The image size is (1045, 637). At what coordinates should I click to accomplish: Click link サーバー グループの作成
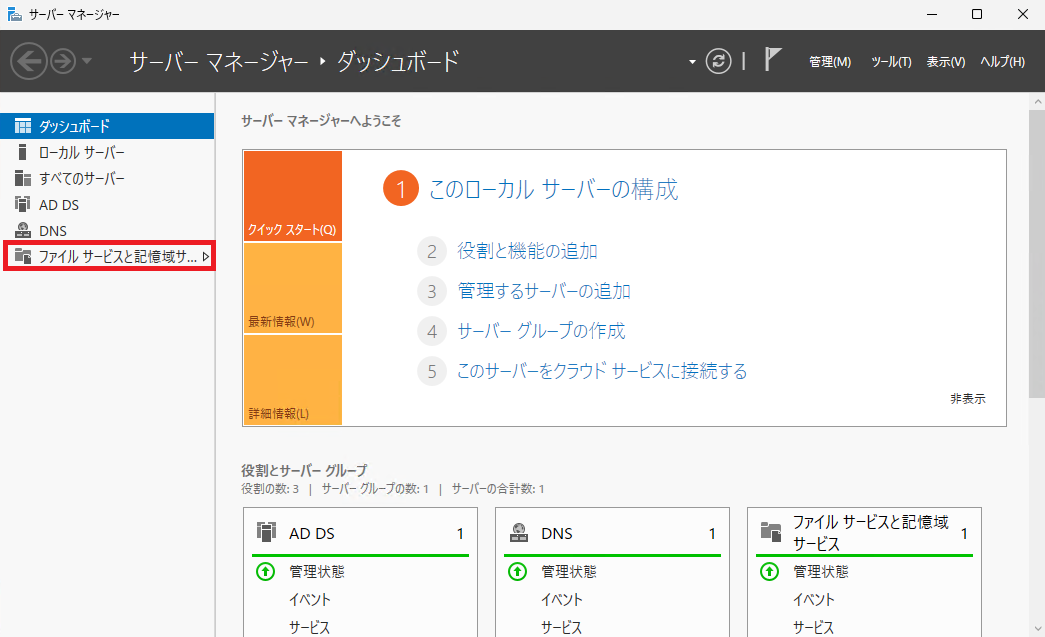[x=541, y=331]
